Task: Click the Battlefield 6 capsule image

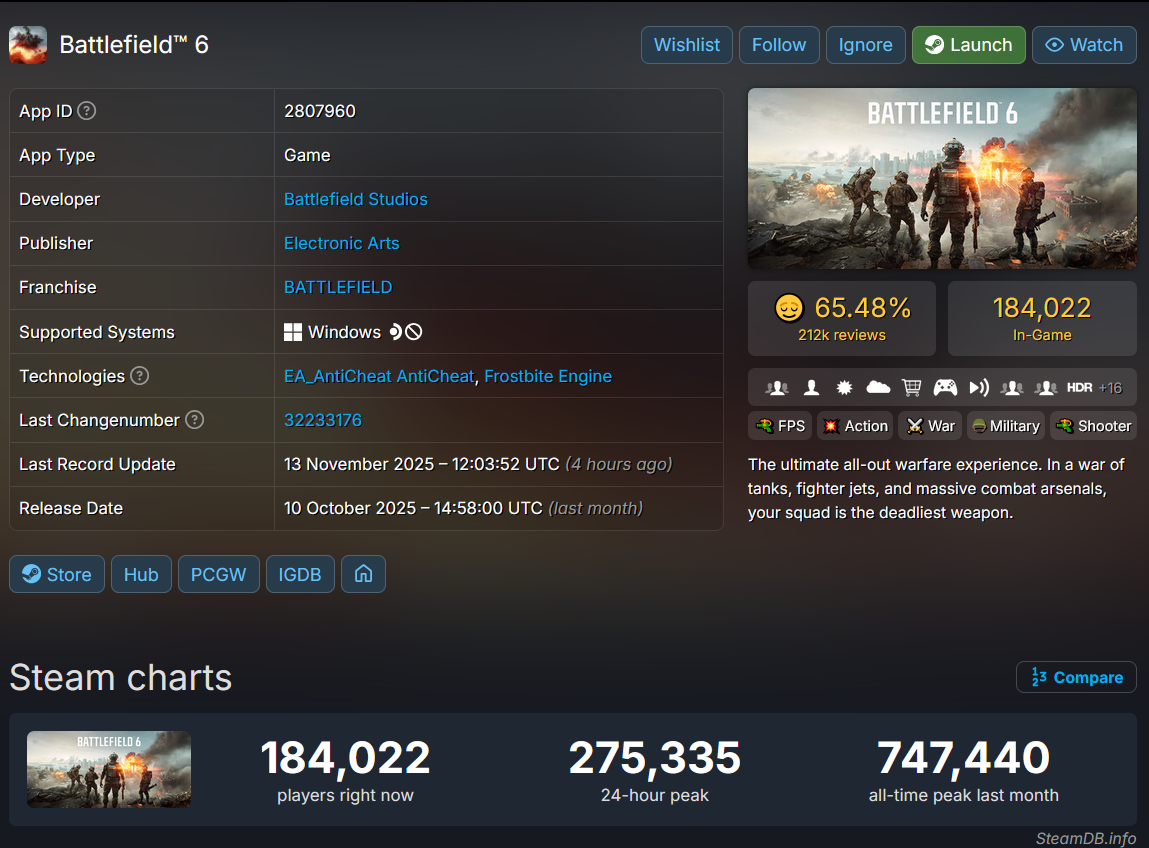Action: [942, 178]
